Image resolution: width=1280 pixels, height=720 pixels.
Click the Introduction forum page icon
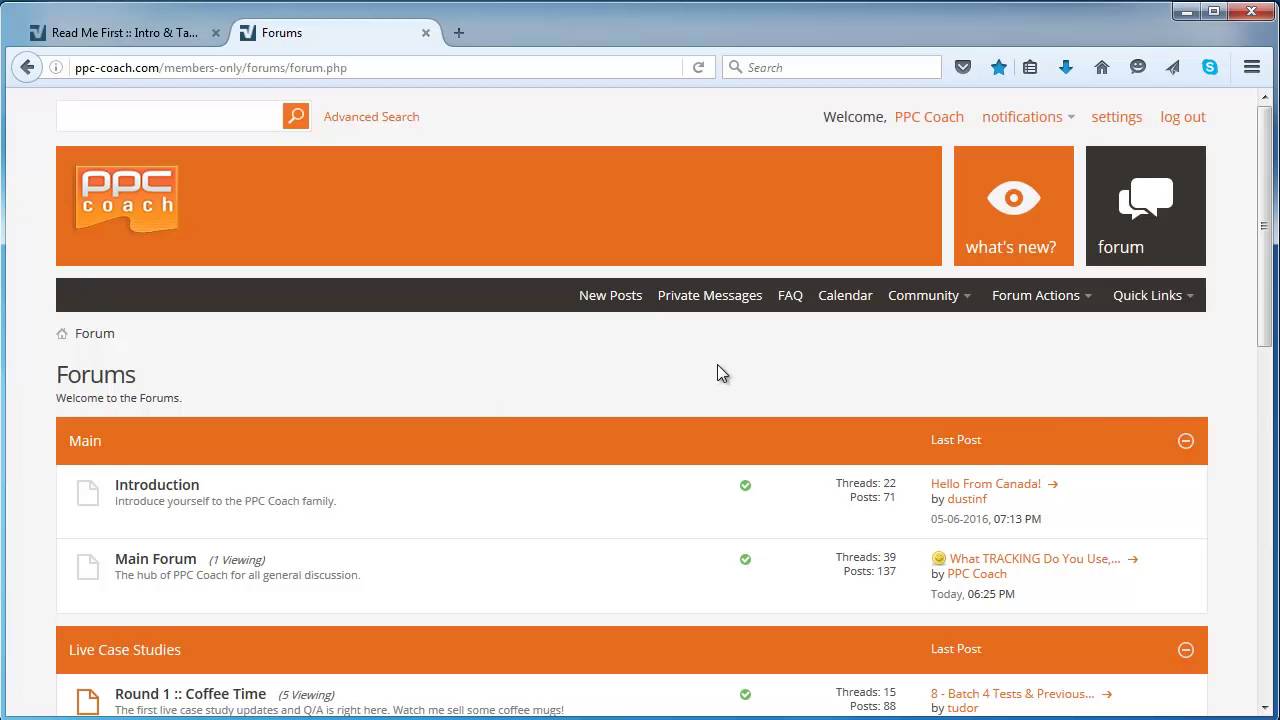click(x=88, y=492)
